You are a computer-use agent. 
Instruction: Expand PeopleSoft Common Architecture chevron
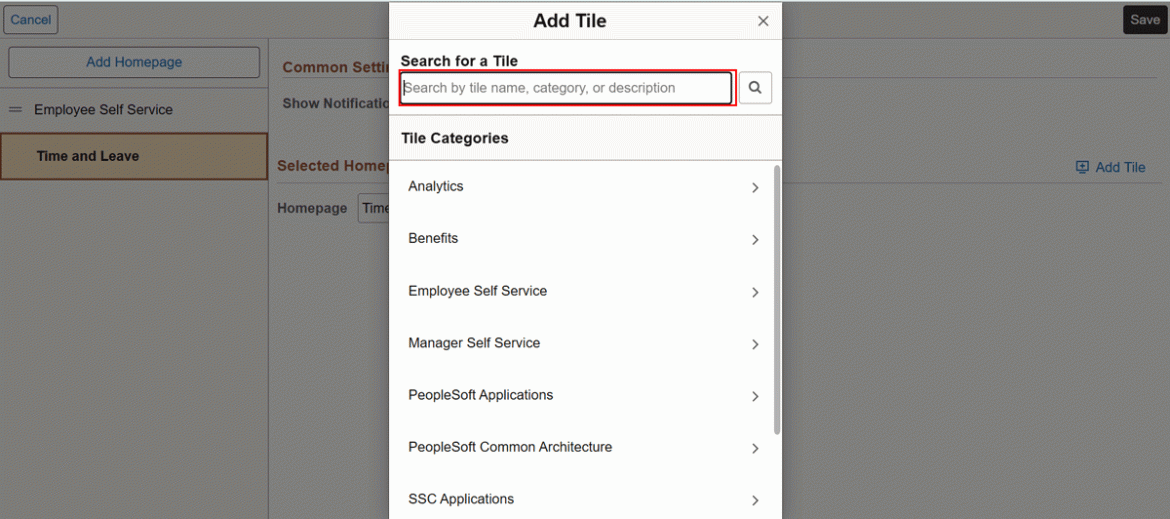[755, 449]
